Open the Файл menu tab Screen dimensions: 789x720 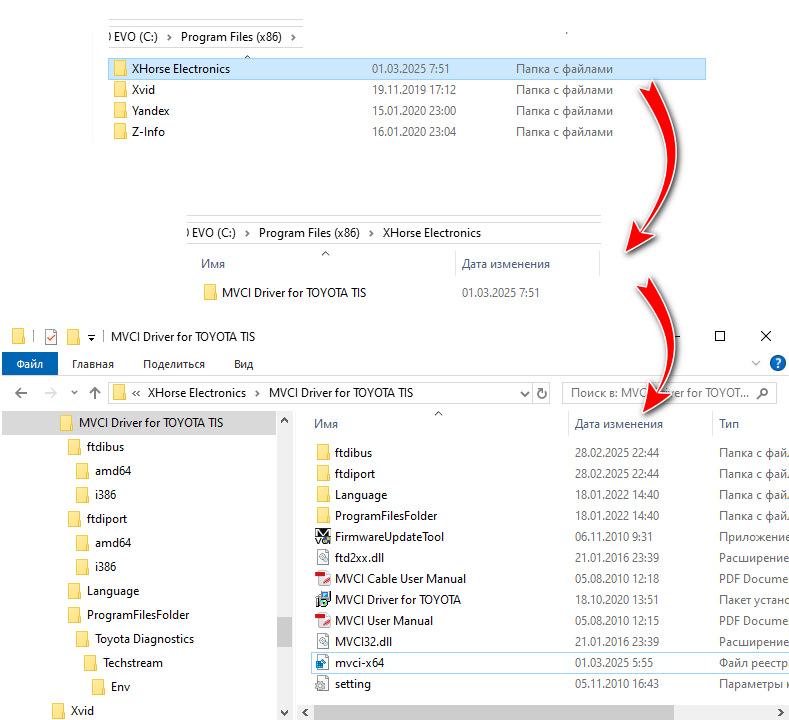point(30,364)
